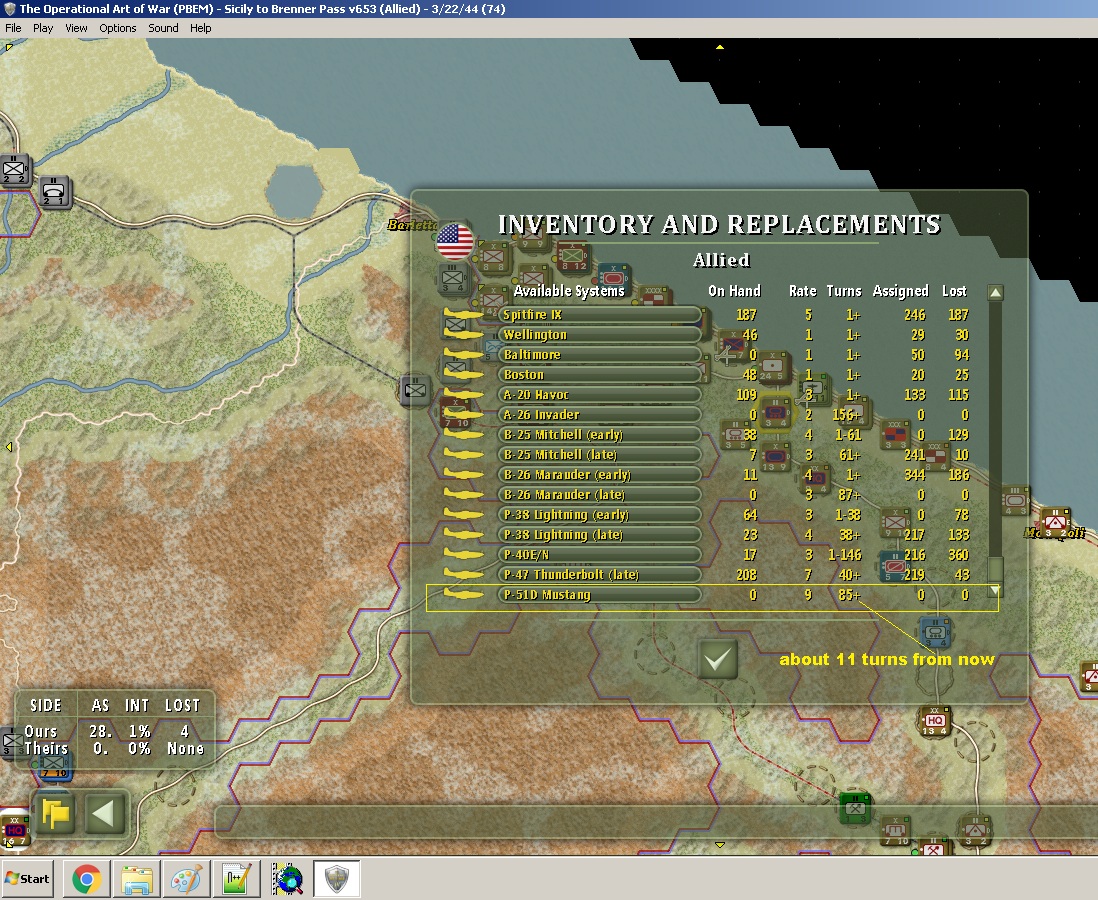The height and width of the screenshot is (900, 1098).
Task: Select P-47 Thunderbolt (late) row
Action: click(599, 574)
